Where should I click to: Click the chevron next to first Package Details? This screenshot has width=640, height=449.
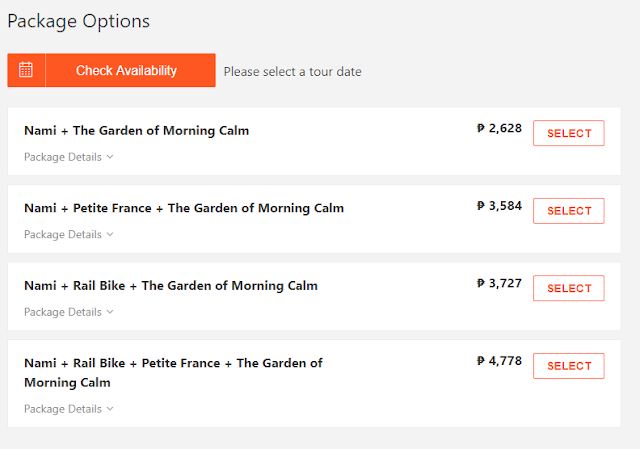pyautogui.click(x=110, y=157)
